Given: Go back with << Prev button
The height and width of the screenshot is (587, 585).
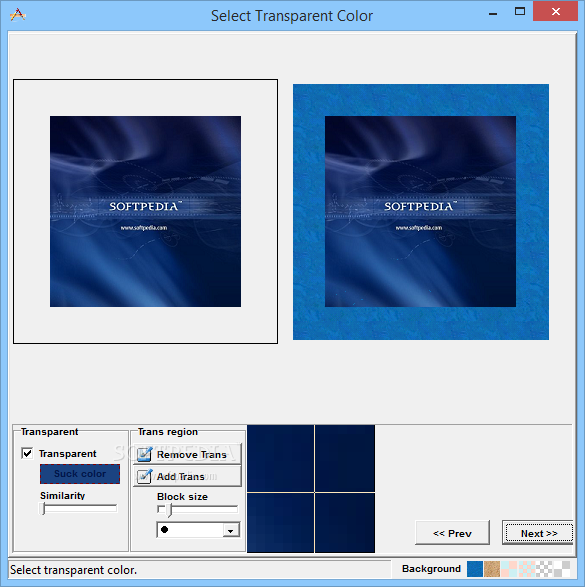Looking at the screenshot, I should coord(452,533).
